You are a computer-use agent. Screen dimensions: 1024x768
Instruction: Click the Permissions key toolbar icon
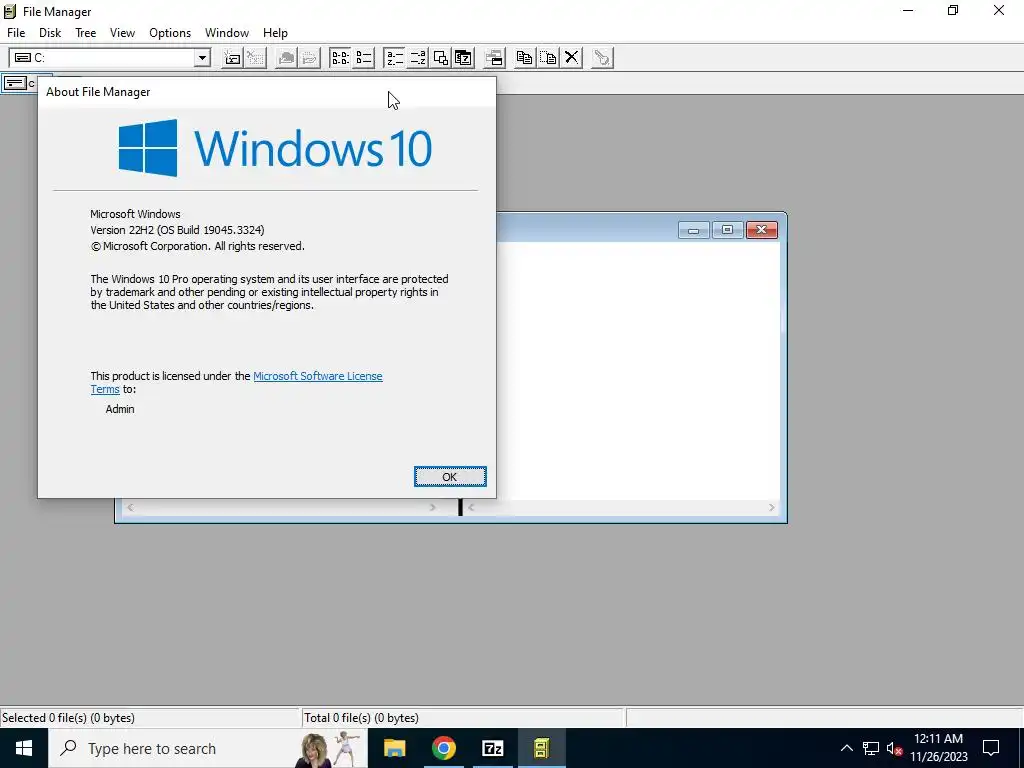[602, 57]
